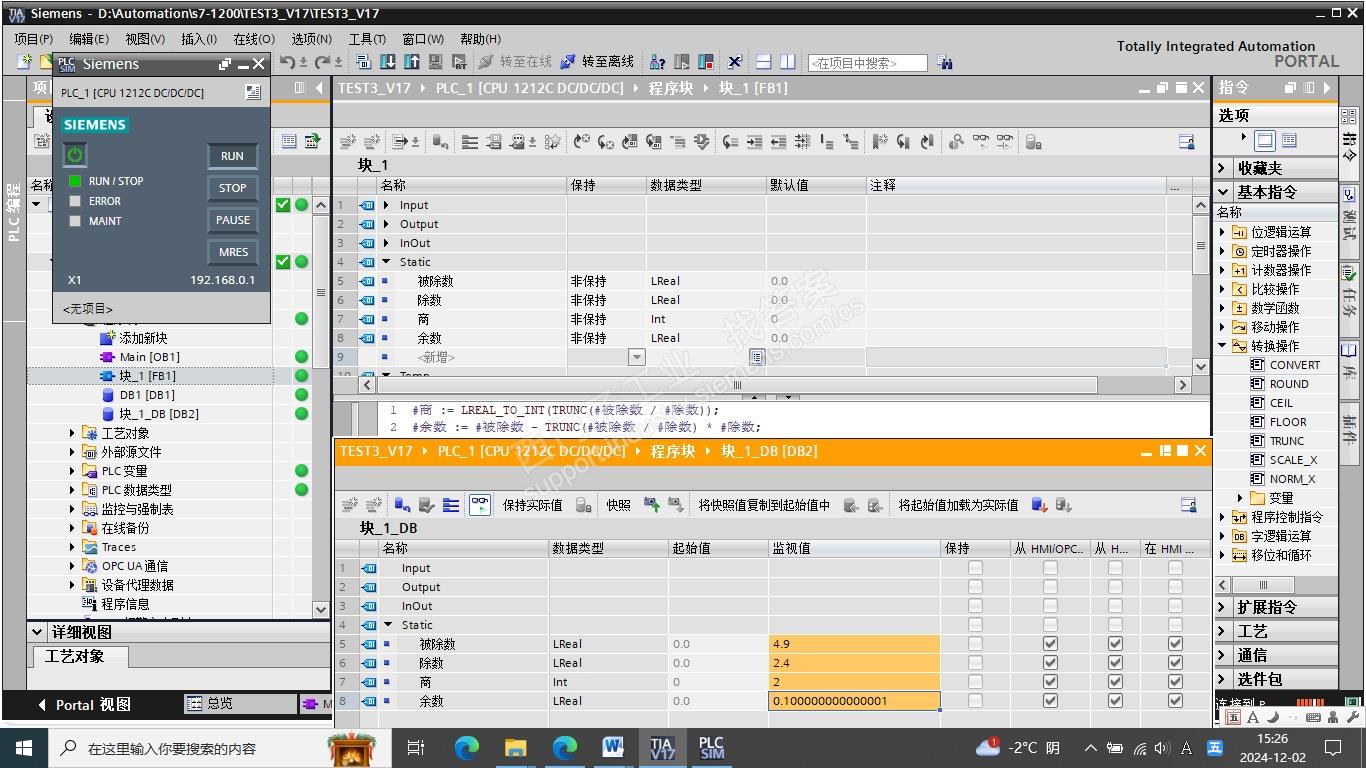This screenshot has height=768, width=1366.
Task: Click the PAUSE button in PLCSIM
Action: coord(232,220)
